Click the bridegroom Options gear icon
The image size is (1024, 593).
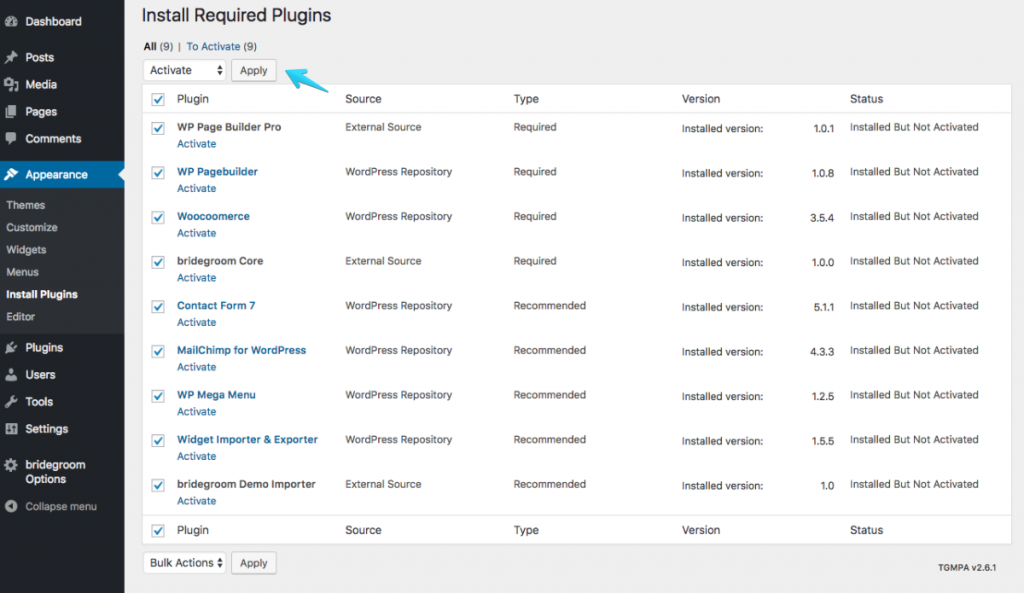10,465
